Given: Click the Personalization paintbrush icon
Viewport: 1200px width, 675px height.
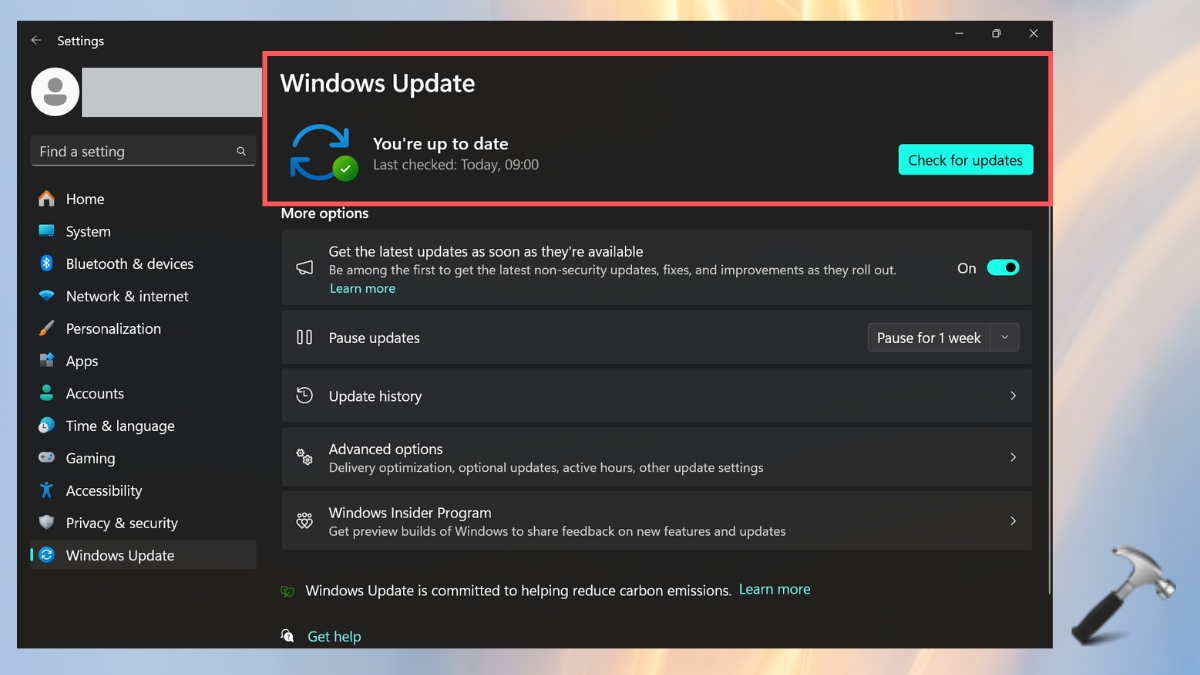Looking at the screenshot, I should tap(46, 328).
